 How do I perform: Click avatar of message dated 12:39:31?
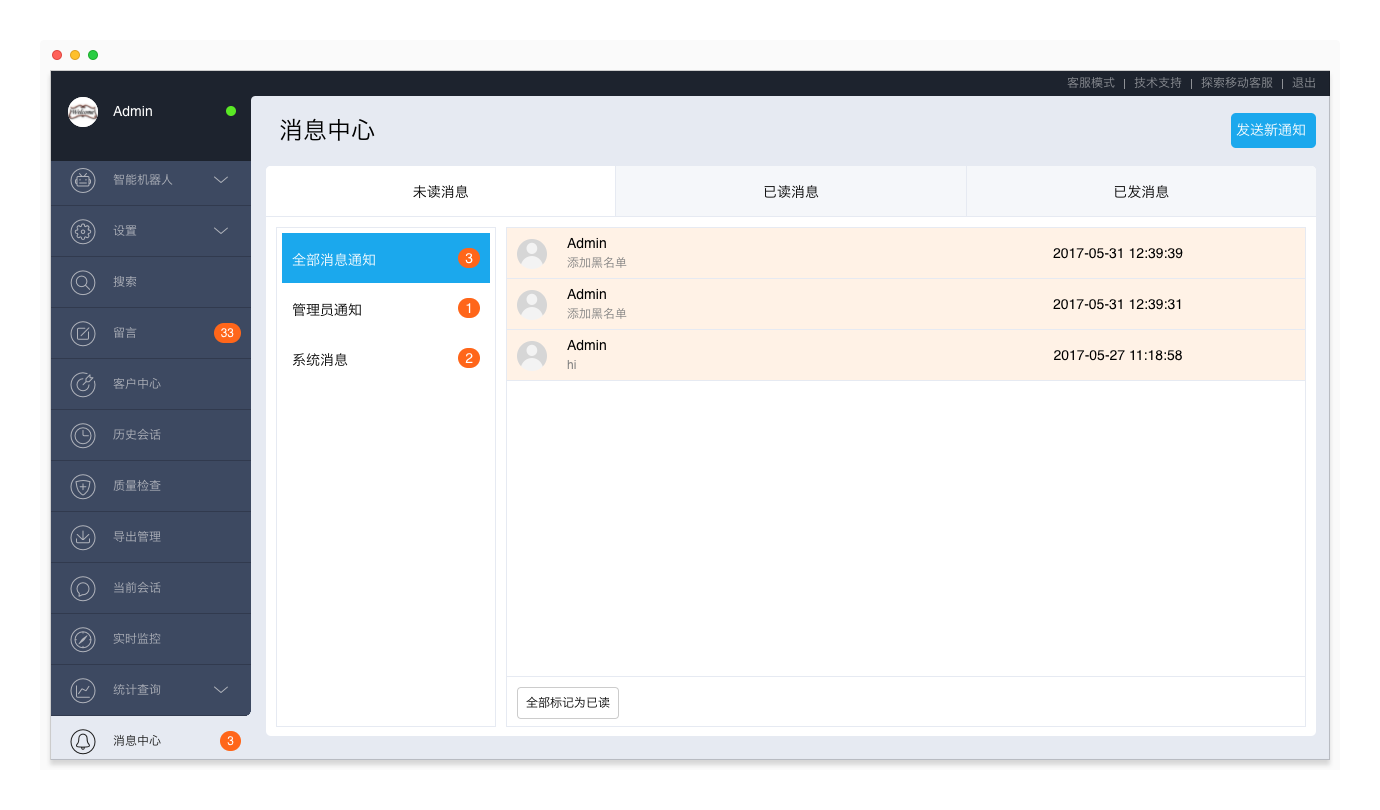(x=532, y=305)
